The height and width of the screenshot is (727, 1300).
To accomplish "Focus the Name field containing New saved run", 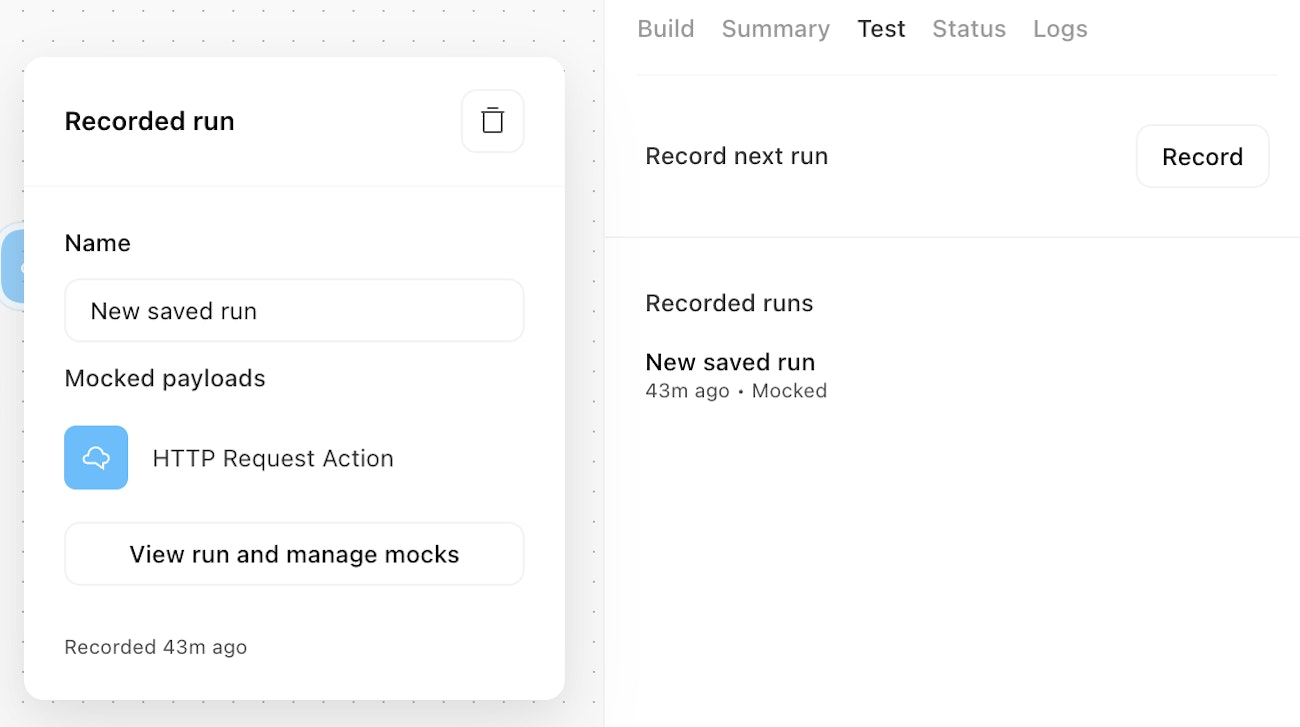I will pyautogui.click(x=294, y=311).
